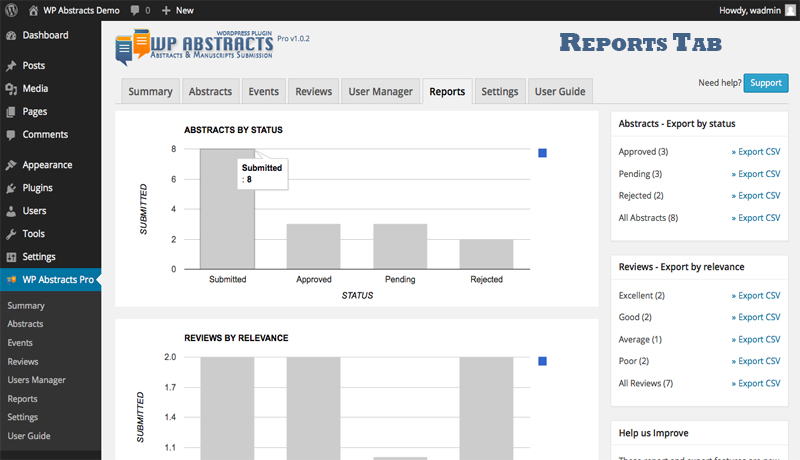
Task: Click the Dashboard gauge icon in sidebar
Action: [x=11, y=35]
